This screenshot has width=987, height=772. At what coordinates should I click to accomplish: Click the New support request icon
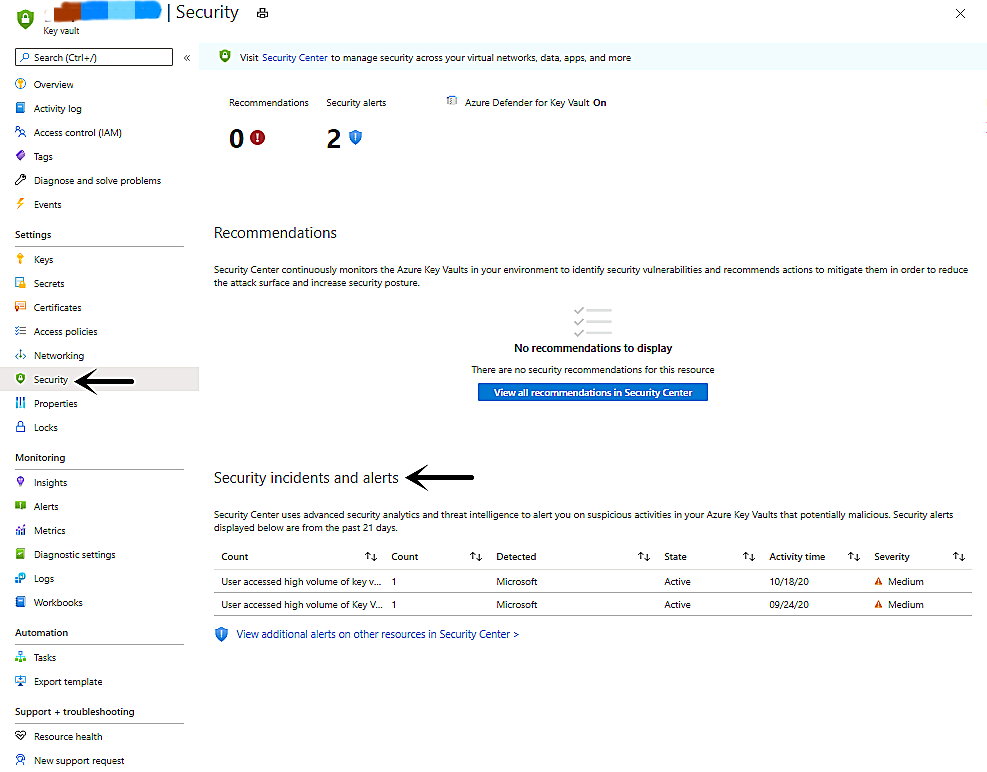tap(21, 759)
